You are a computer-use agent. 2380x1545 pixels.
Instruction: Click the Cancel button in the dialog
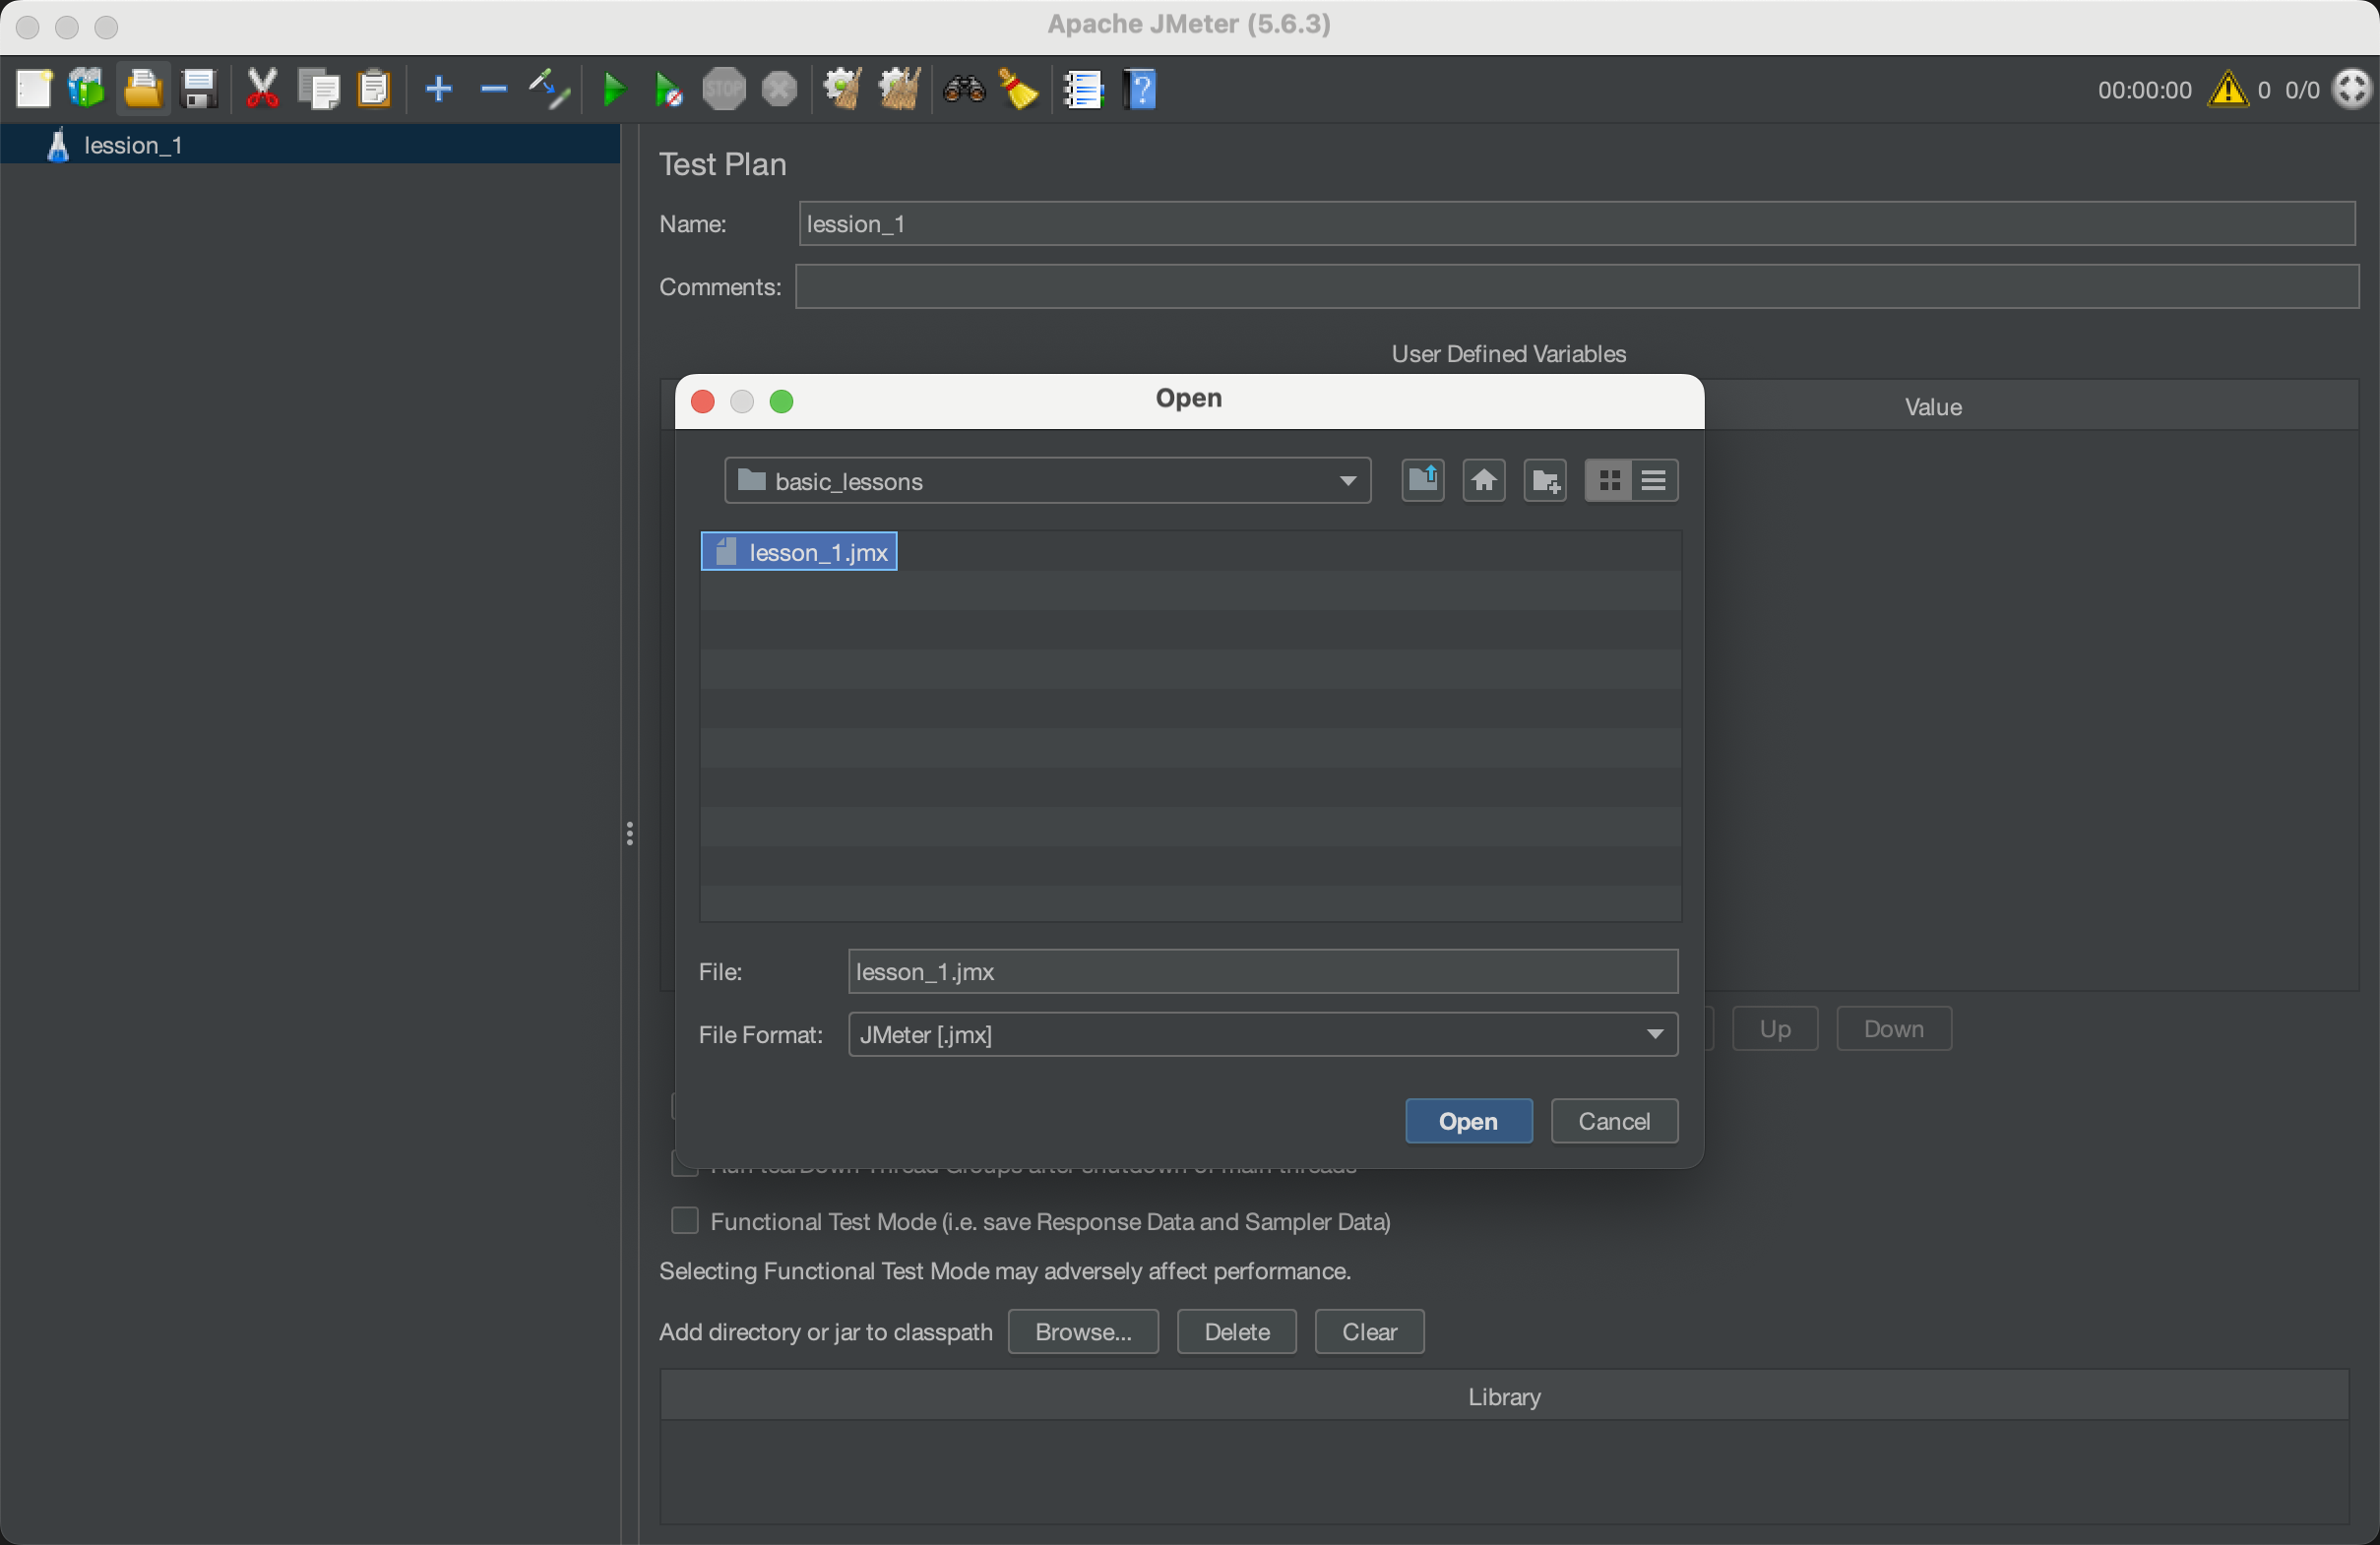[x=1614, y=1121]
